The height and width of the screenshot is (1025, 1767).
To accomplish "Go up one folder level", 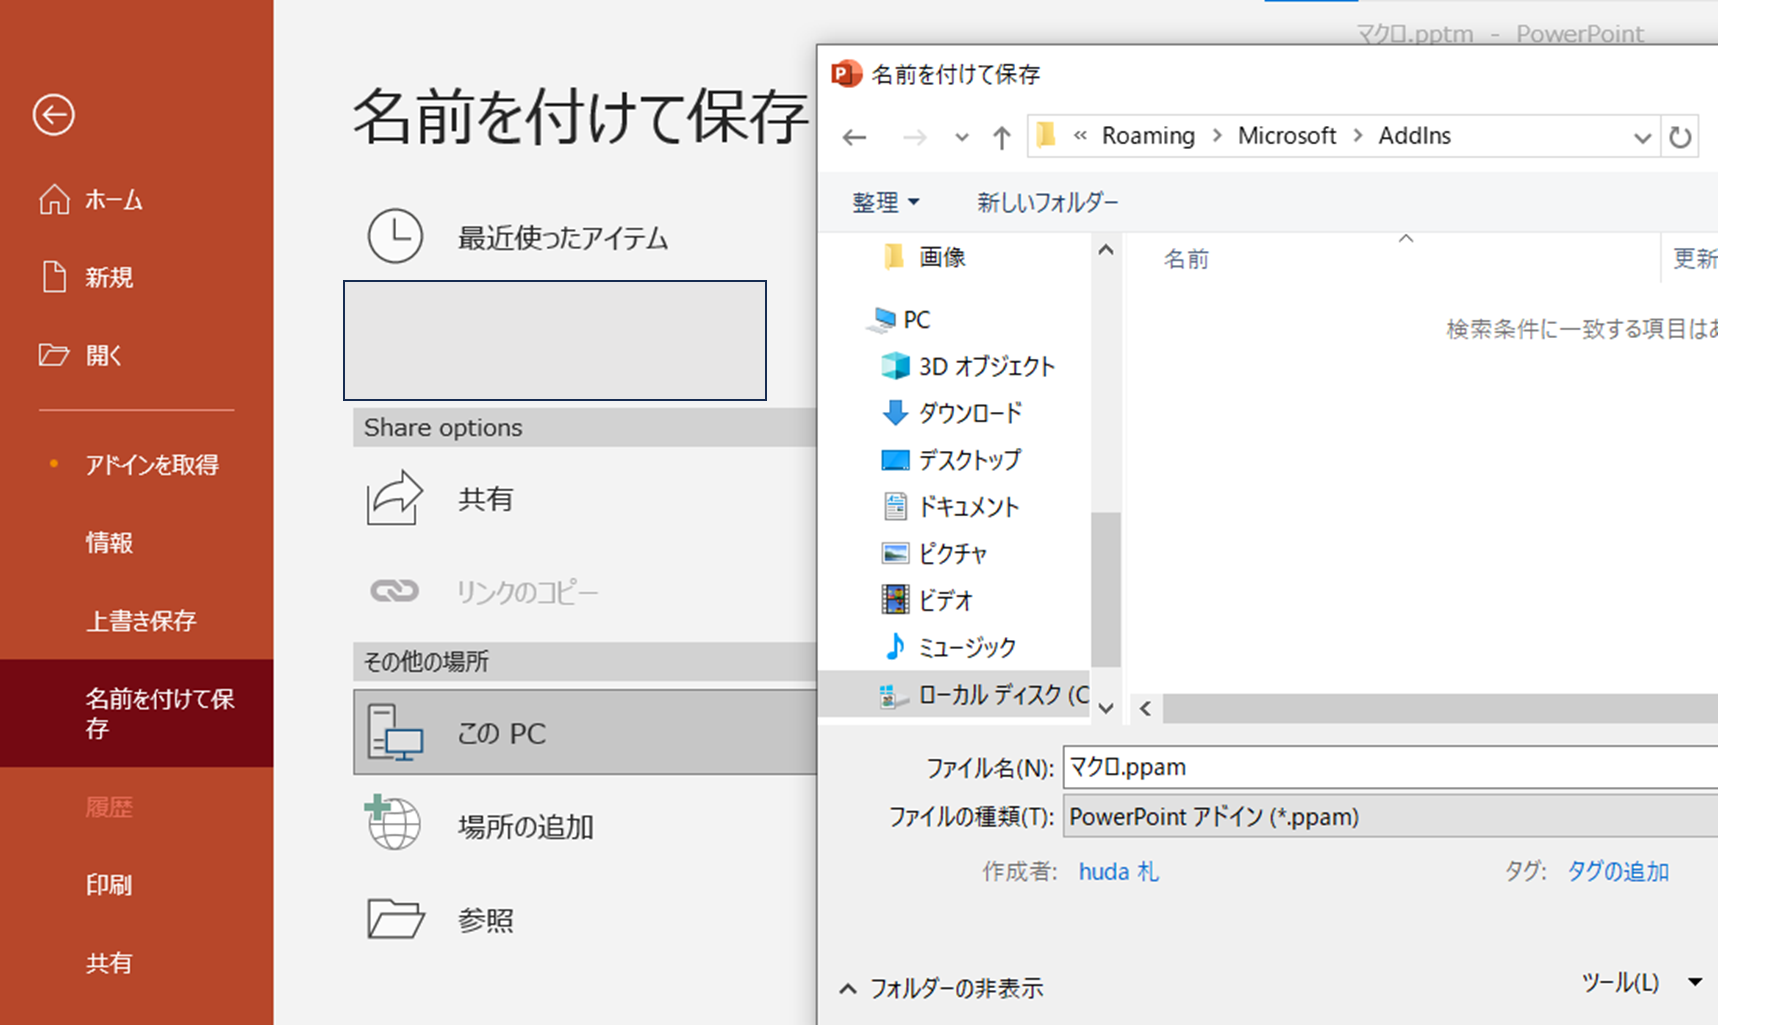I will 1001,137.
